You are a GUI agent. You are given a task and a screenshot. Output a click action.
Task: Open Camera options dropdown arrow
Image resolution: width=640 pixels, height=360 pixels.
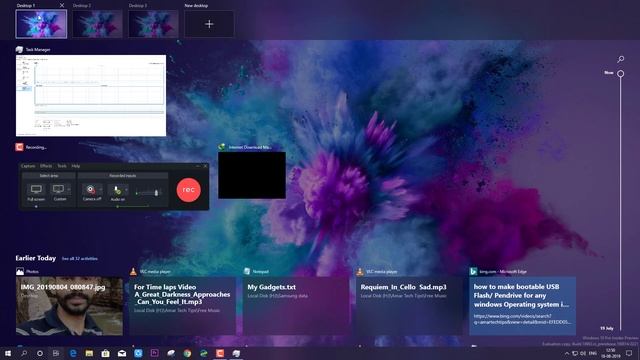[x=101, y=189]
